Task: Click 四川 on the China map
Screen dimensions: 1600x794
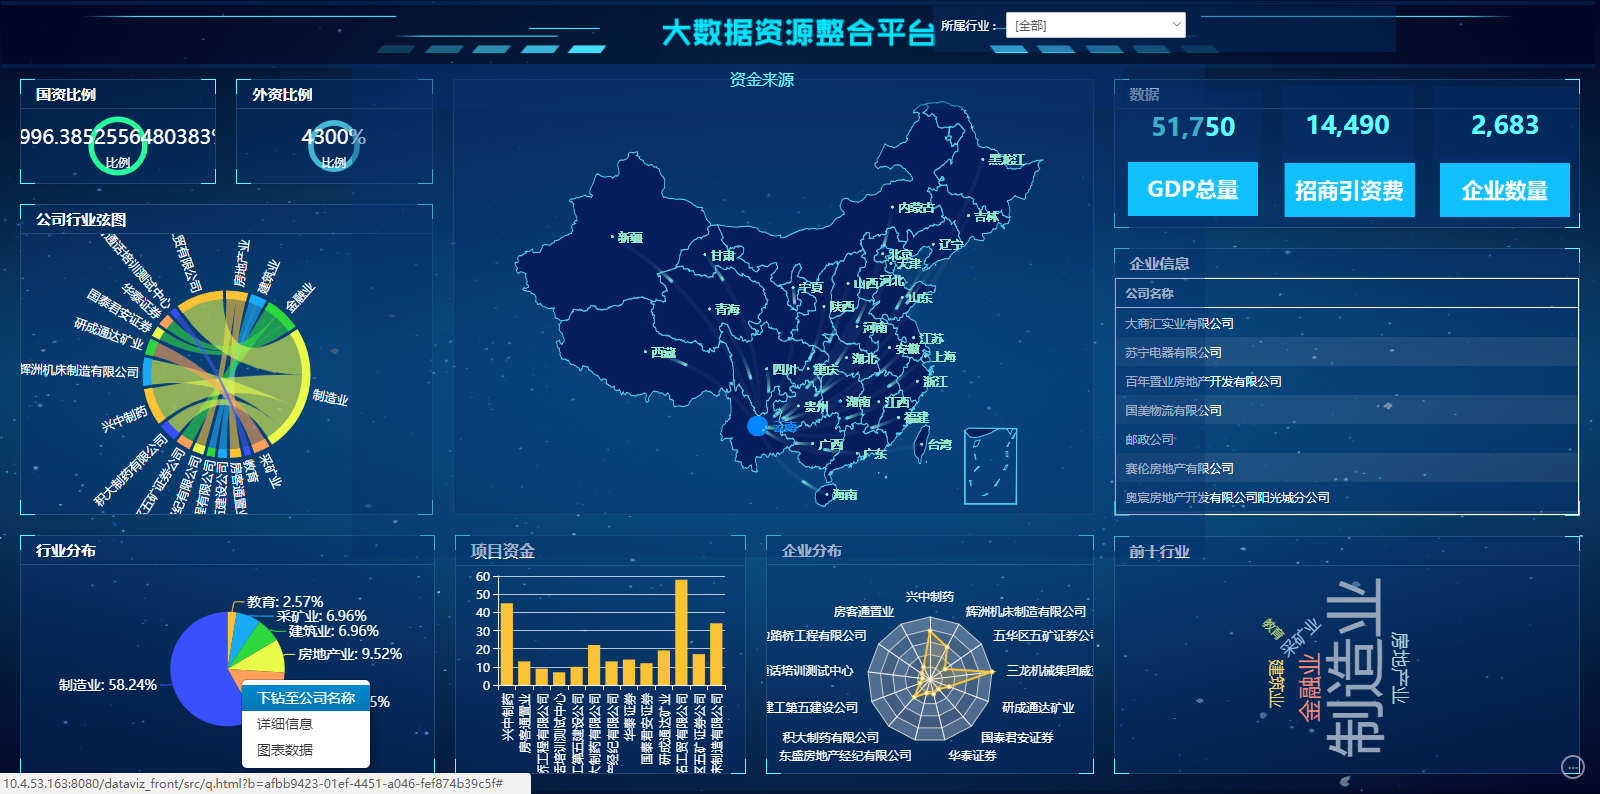Action: coord(785,369)
